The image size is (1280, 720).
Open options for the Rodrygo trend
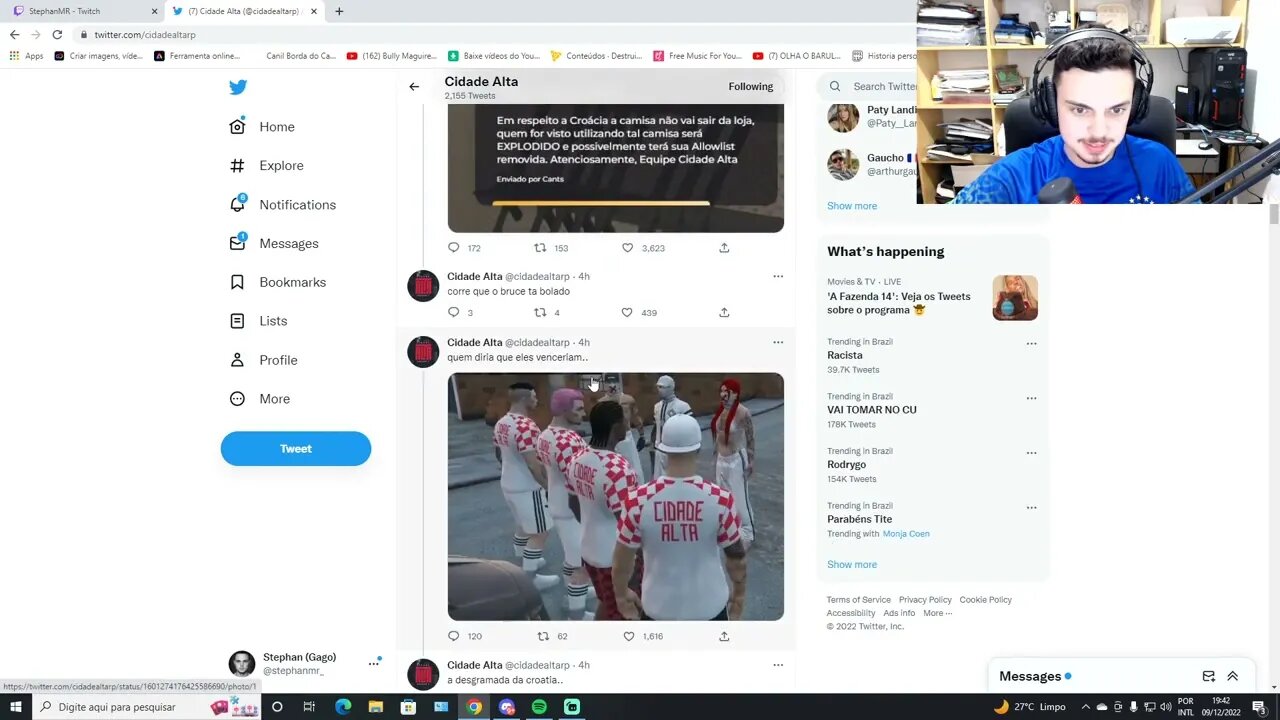(1031, 453)
